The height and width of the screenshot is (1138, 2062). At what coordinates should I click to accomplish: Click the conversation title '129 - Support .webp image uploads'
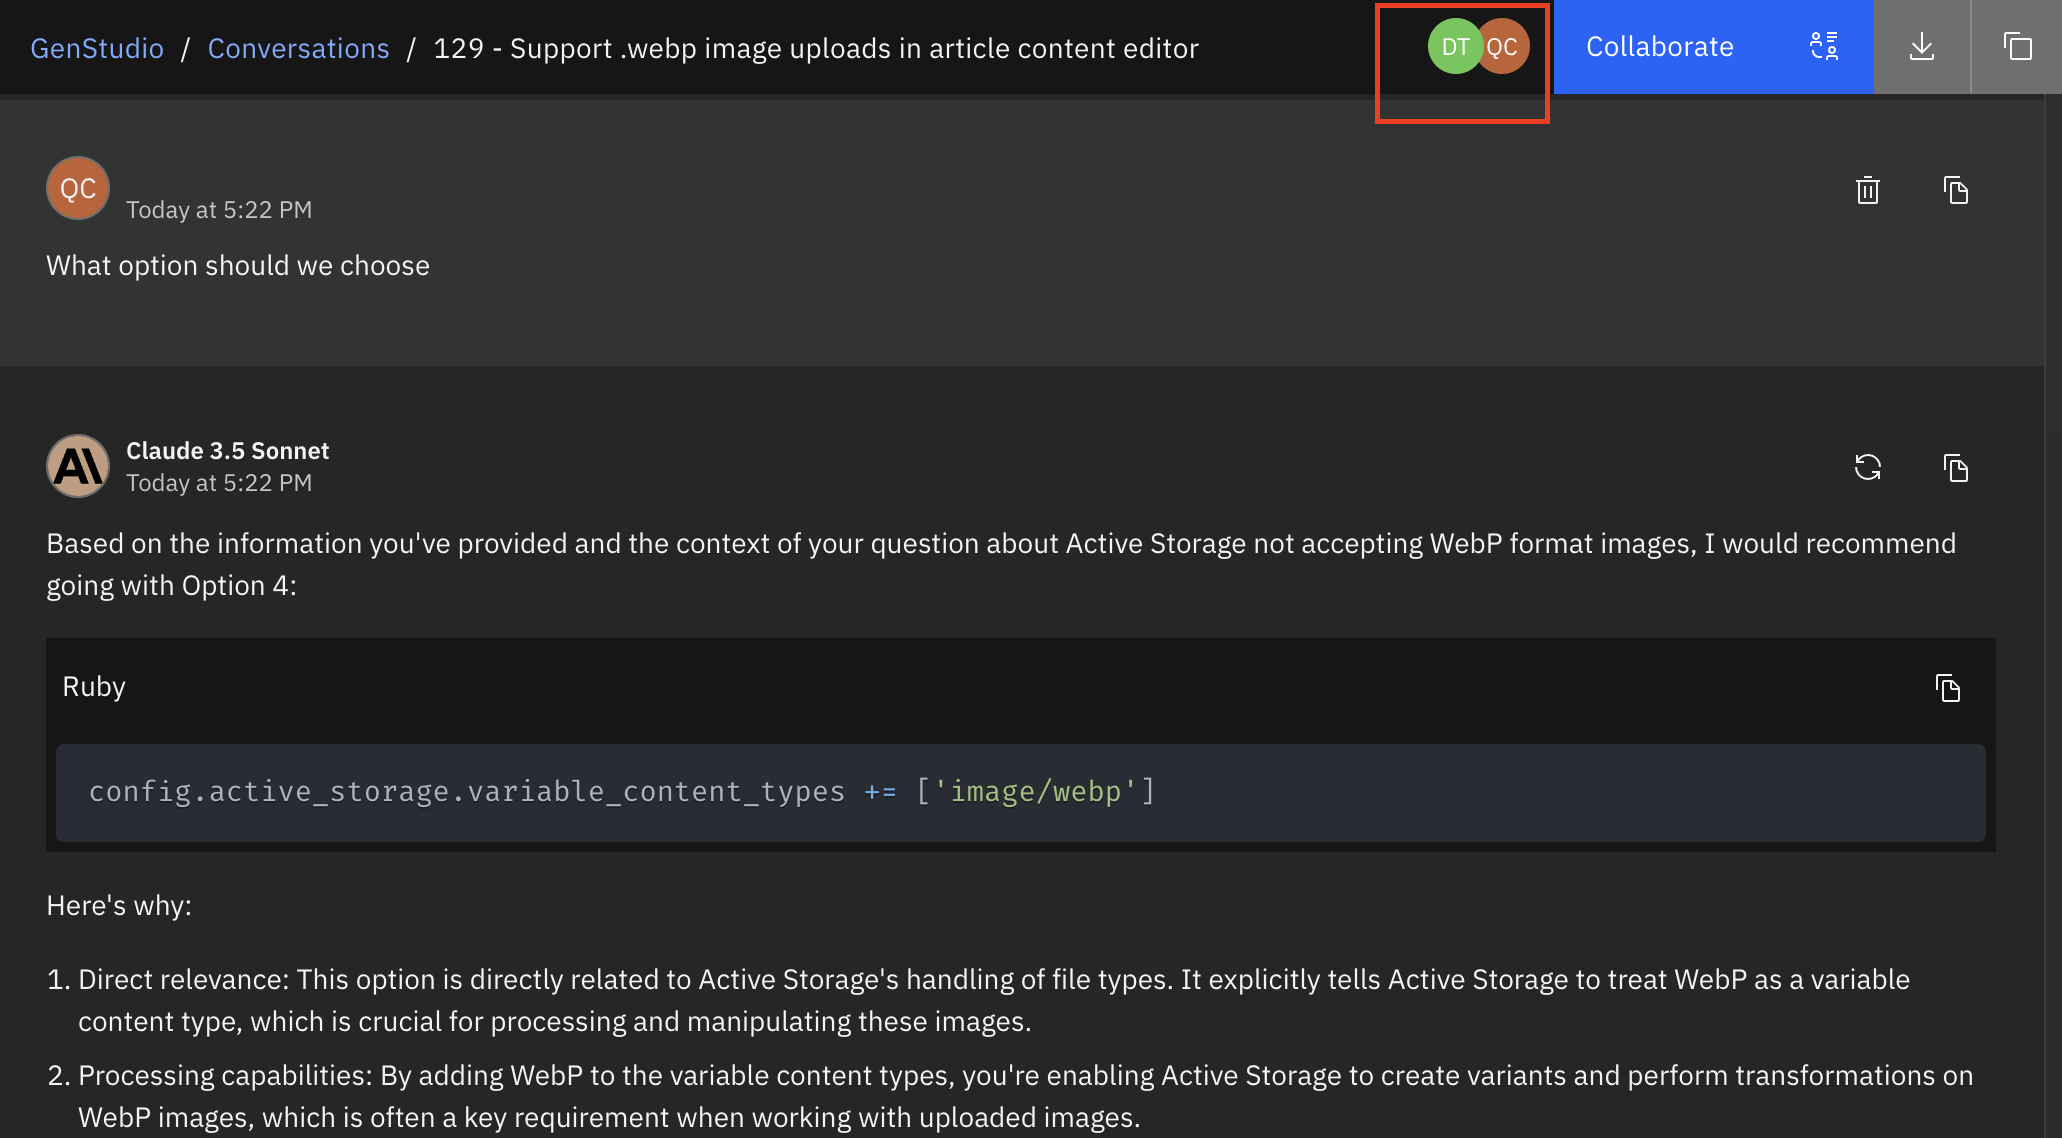pyautogui.click(x=815, y=48)
